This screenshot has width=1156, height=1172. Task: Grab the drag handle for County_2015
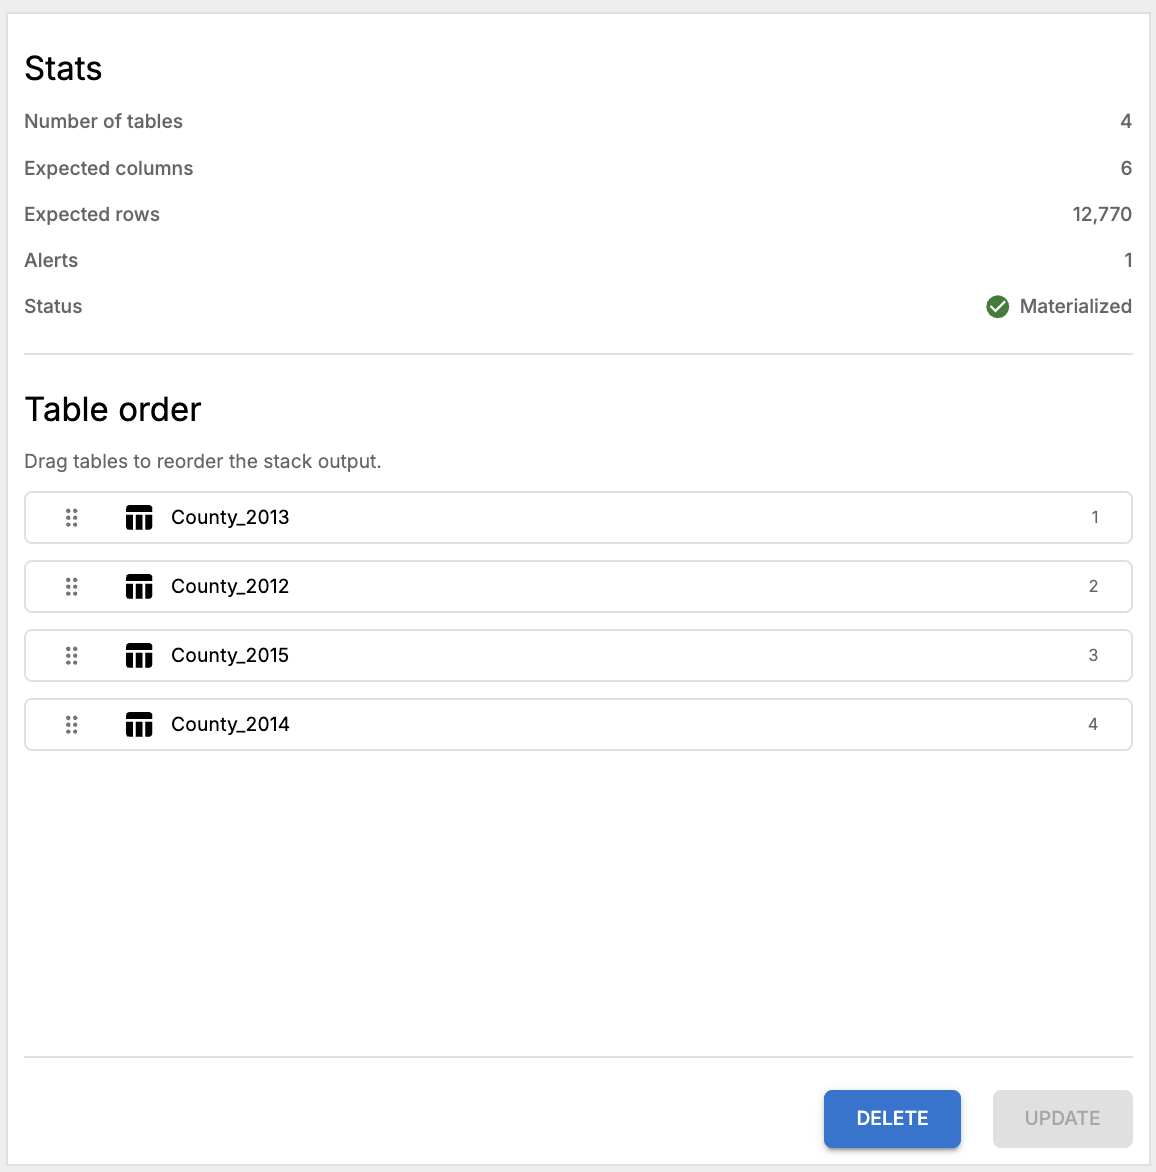[x=72, y=656]
